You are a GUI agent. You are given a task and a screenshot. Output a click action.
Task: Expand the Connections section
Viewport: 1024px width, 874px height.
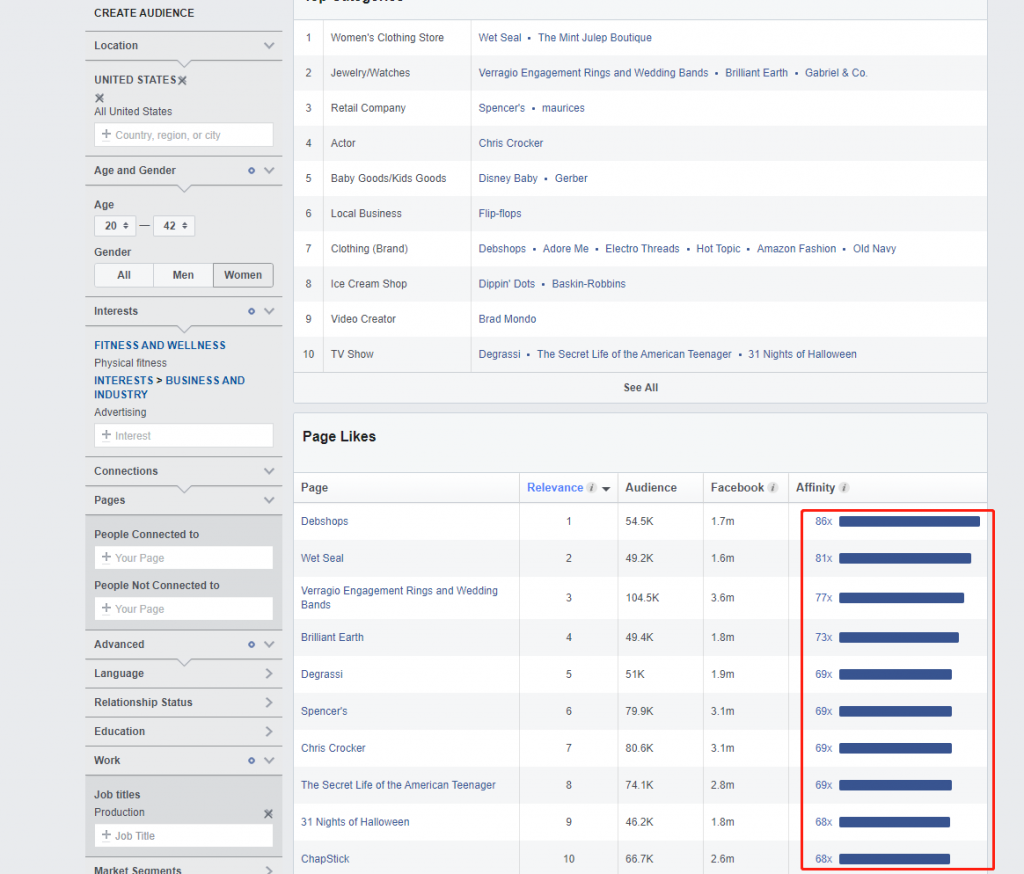pos(269,471)
